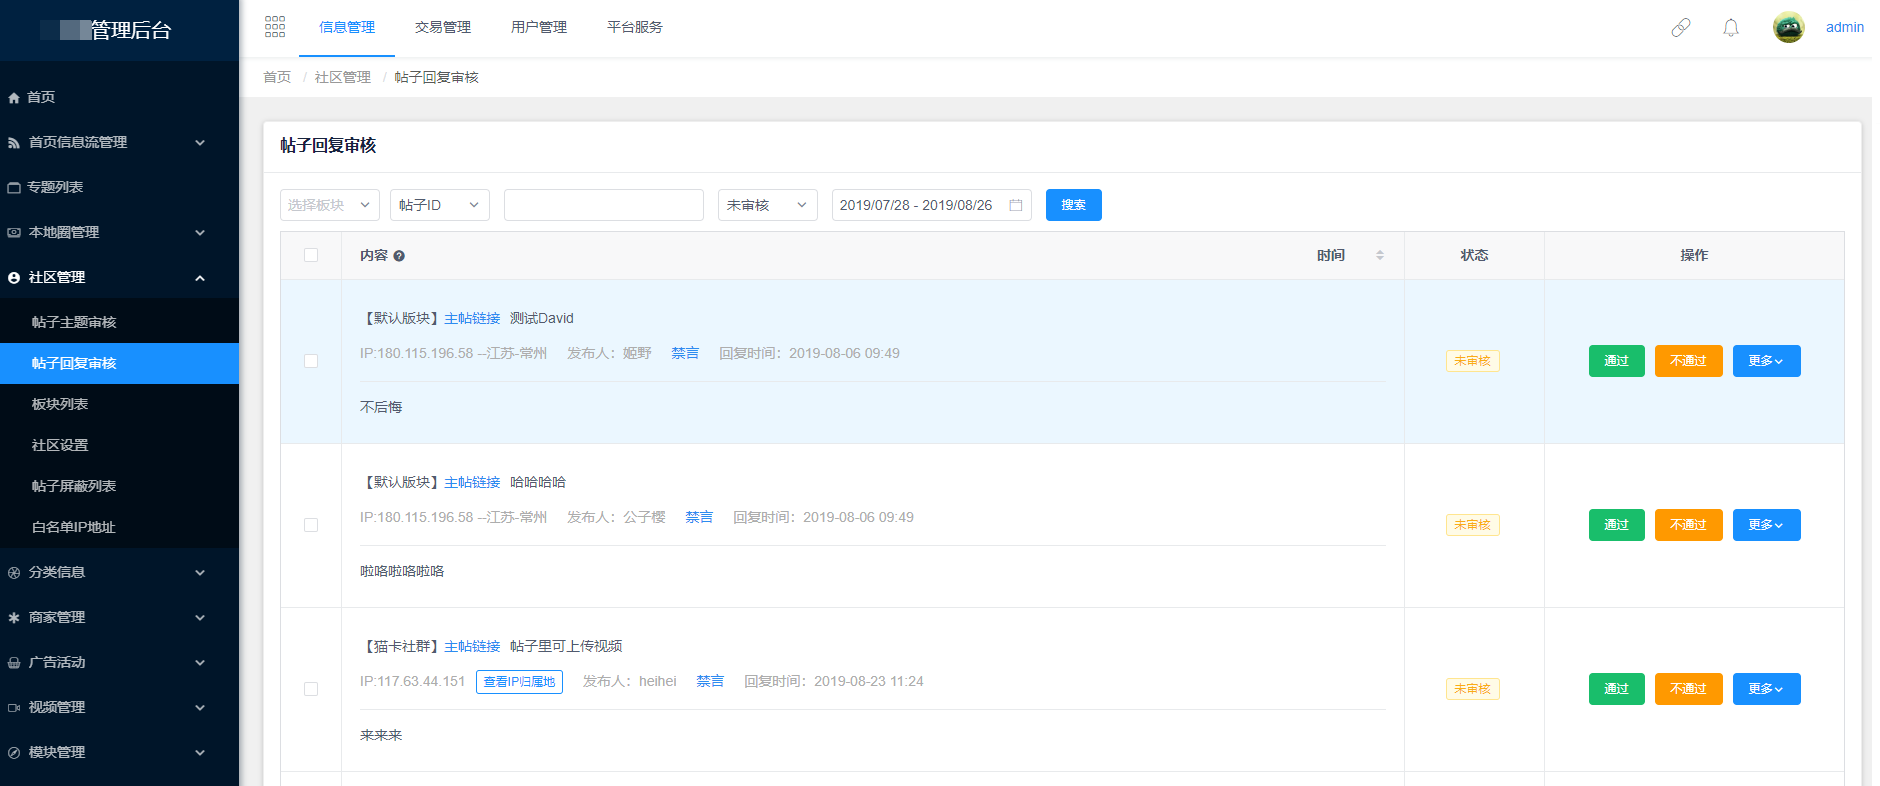Click the icon beside 专题列表
Screen dimensions: 1880x786
(x=14, y=188)
